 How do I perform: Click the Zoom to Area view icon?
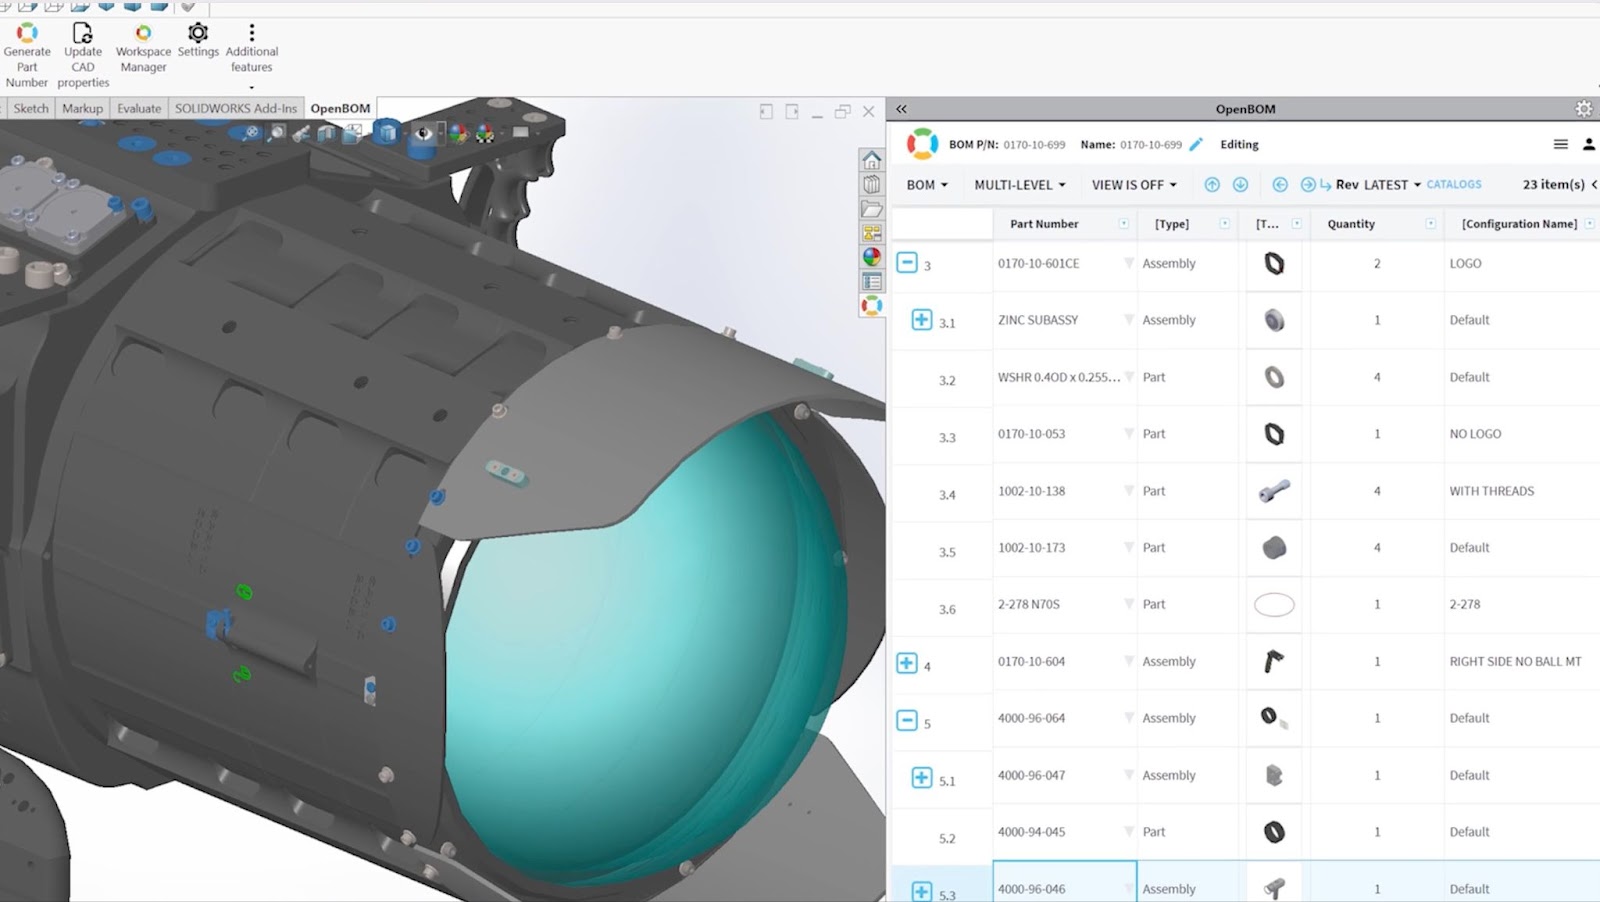point(277,132)
